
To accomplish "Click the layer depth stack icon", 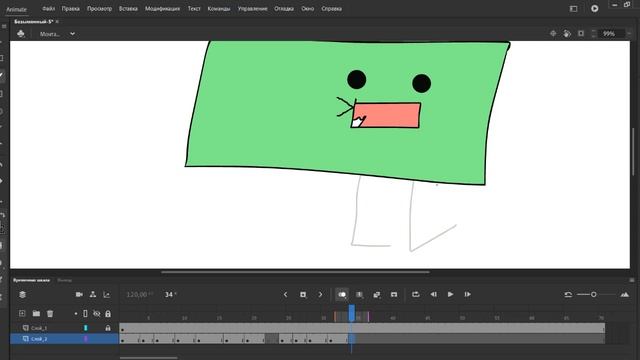I will coord(22,294).
